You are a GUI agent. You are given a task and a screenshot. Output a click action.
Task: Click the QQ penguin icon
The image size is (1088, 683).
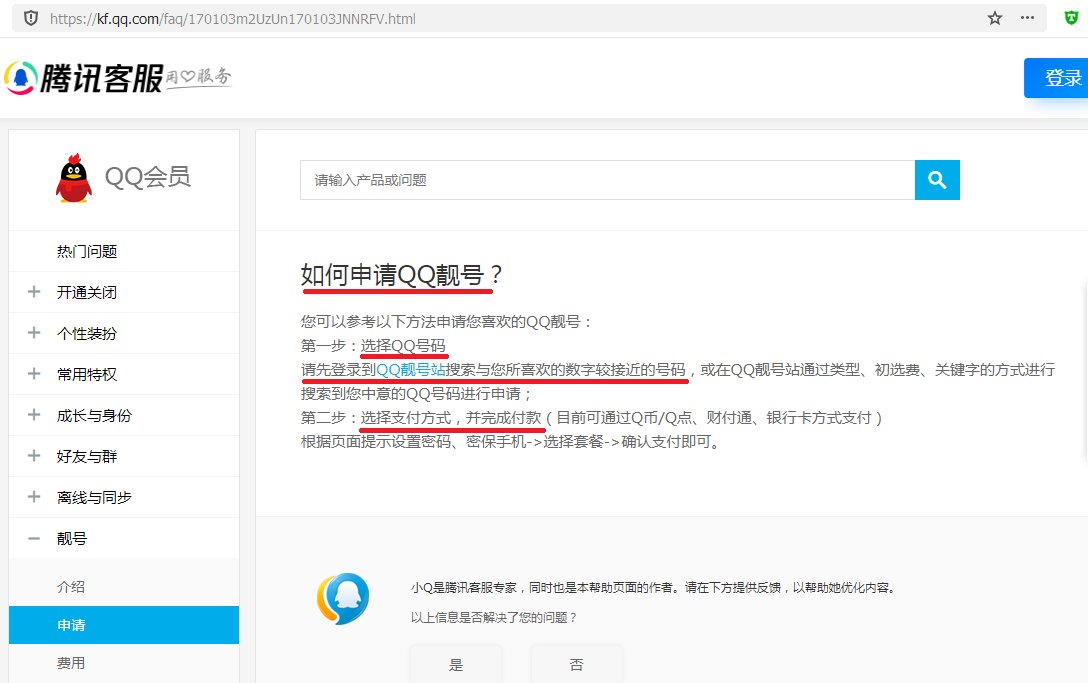point(74,178)
